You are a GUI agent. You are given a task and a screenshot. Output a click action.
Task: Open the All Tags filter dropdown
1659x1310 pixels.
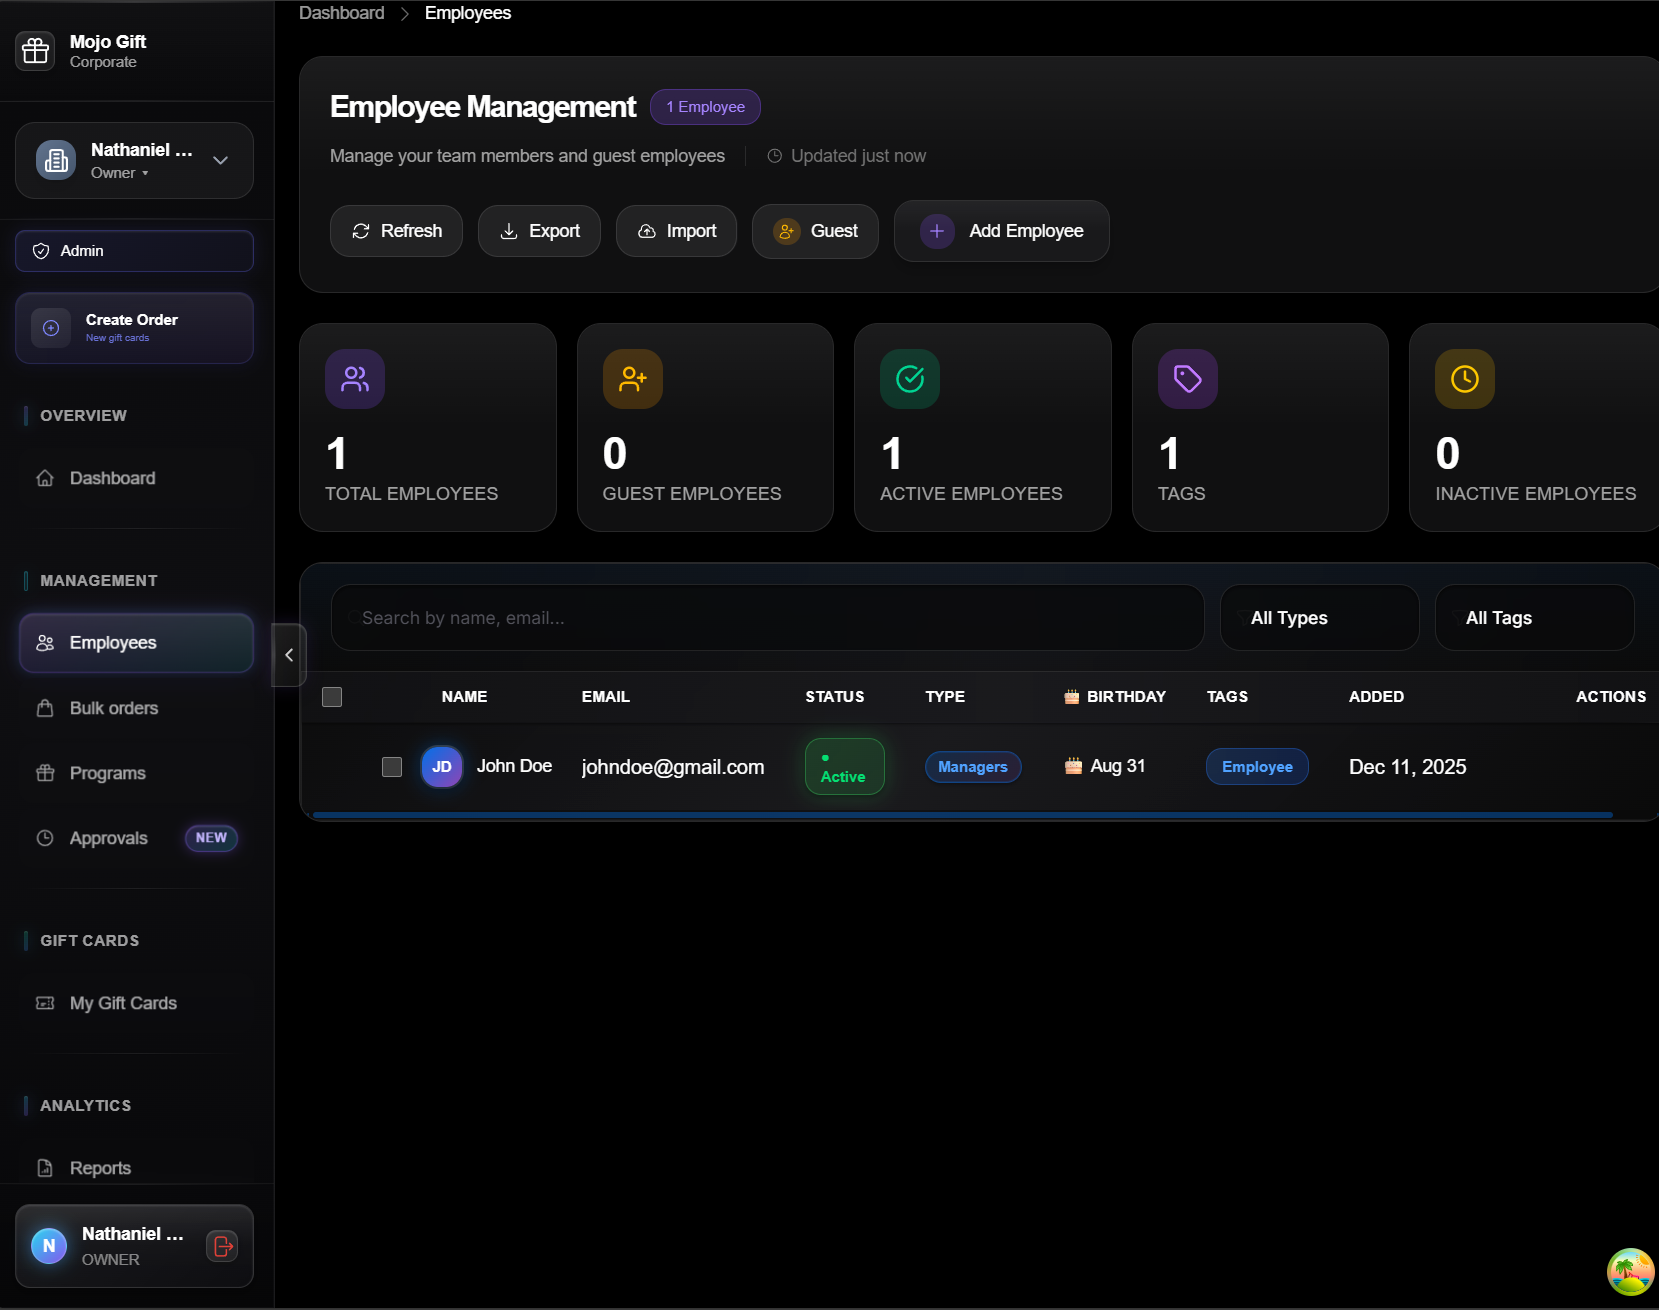click(x=1534, y=618)
